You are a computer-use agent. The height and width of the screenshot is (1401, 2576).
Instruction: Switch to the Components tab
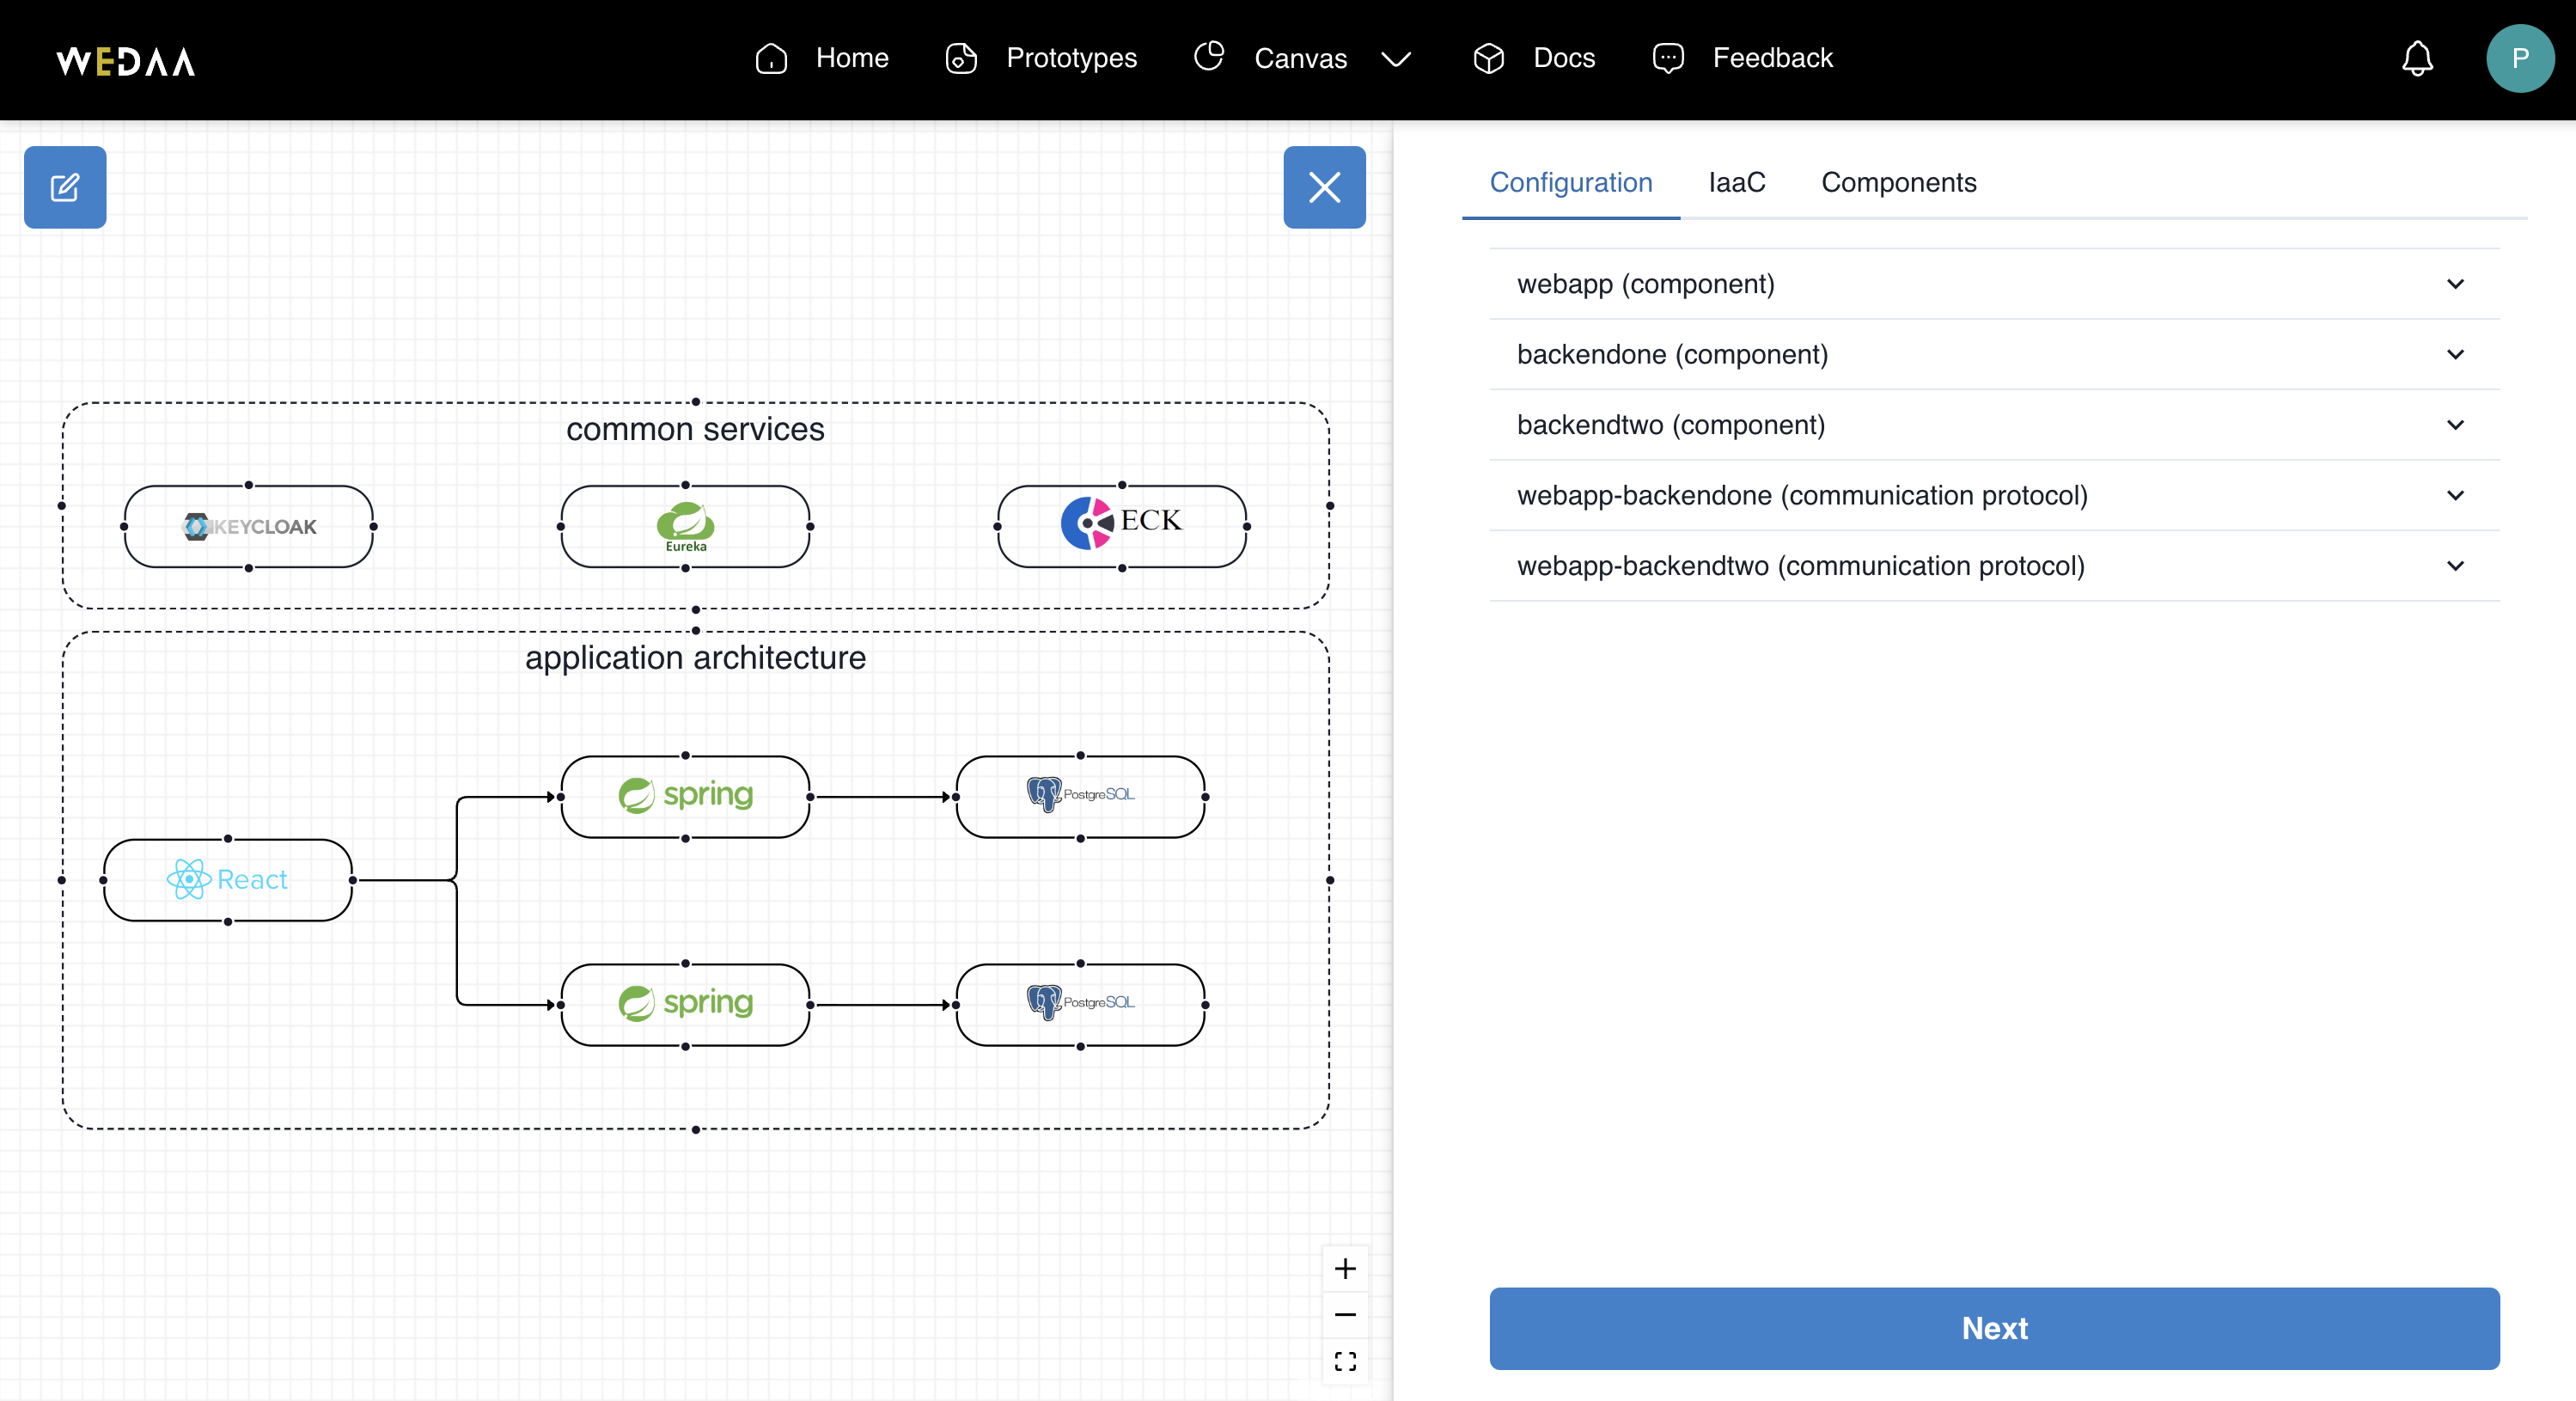tap(1898, 183)
